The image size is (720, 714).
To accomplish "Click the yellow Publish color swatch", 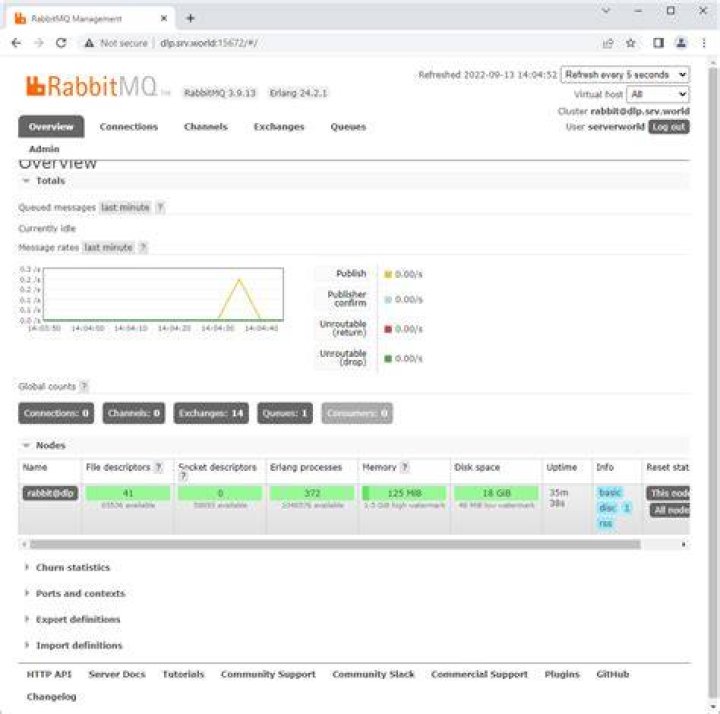I will pyautogui.click(x=388, y=274).
